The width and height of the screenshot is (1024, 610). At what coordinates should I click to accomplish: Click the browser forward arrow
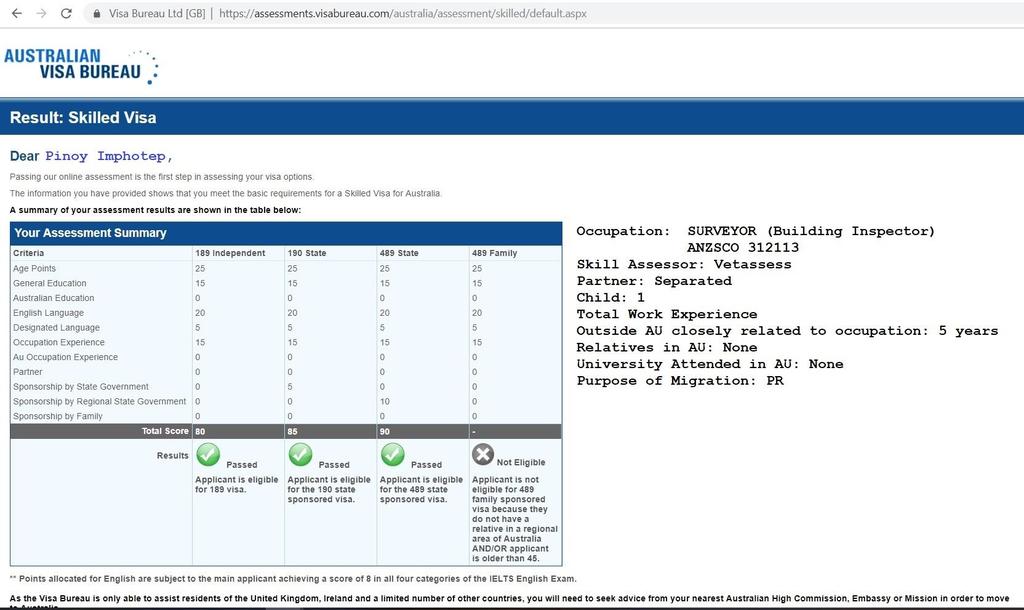click(x=41, y=14)
